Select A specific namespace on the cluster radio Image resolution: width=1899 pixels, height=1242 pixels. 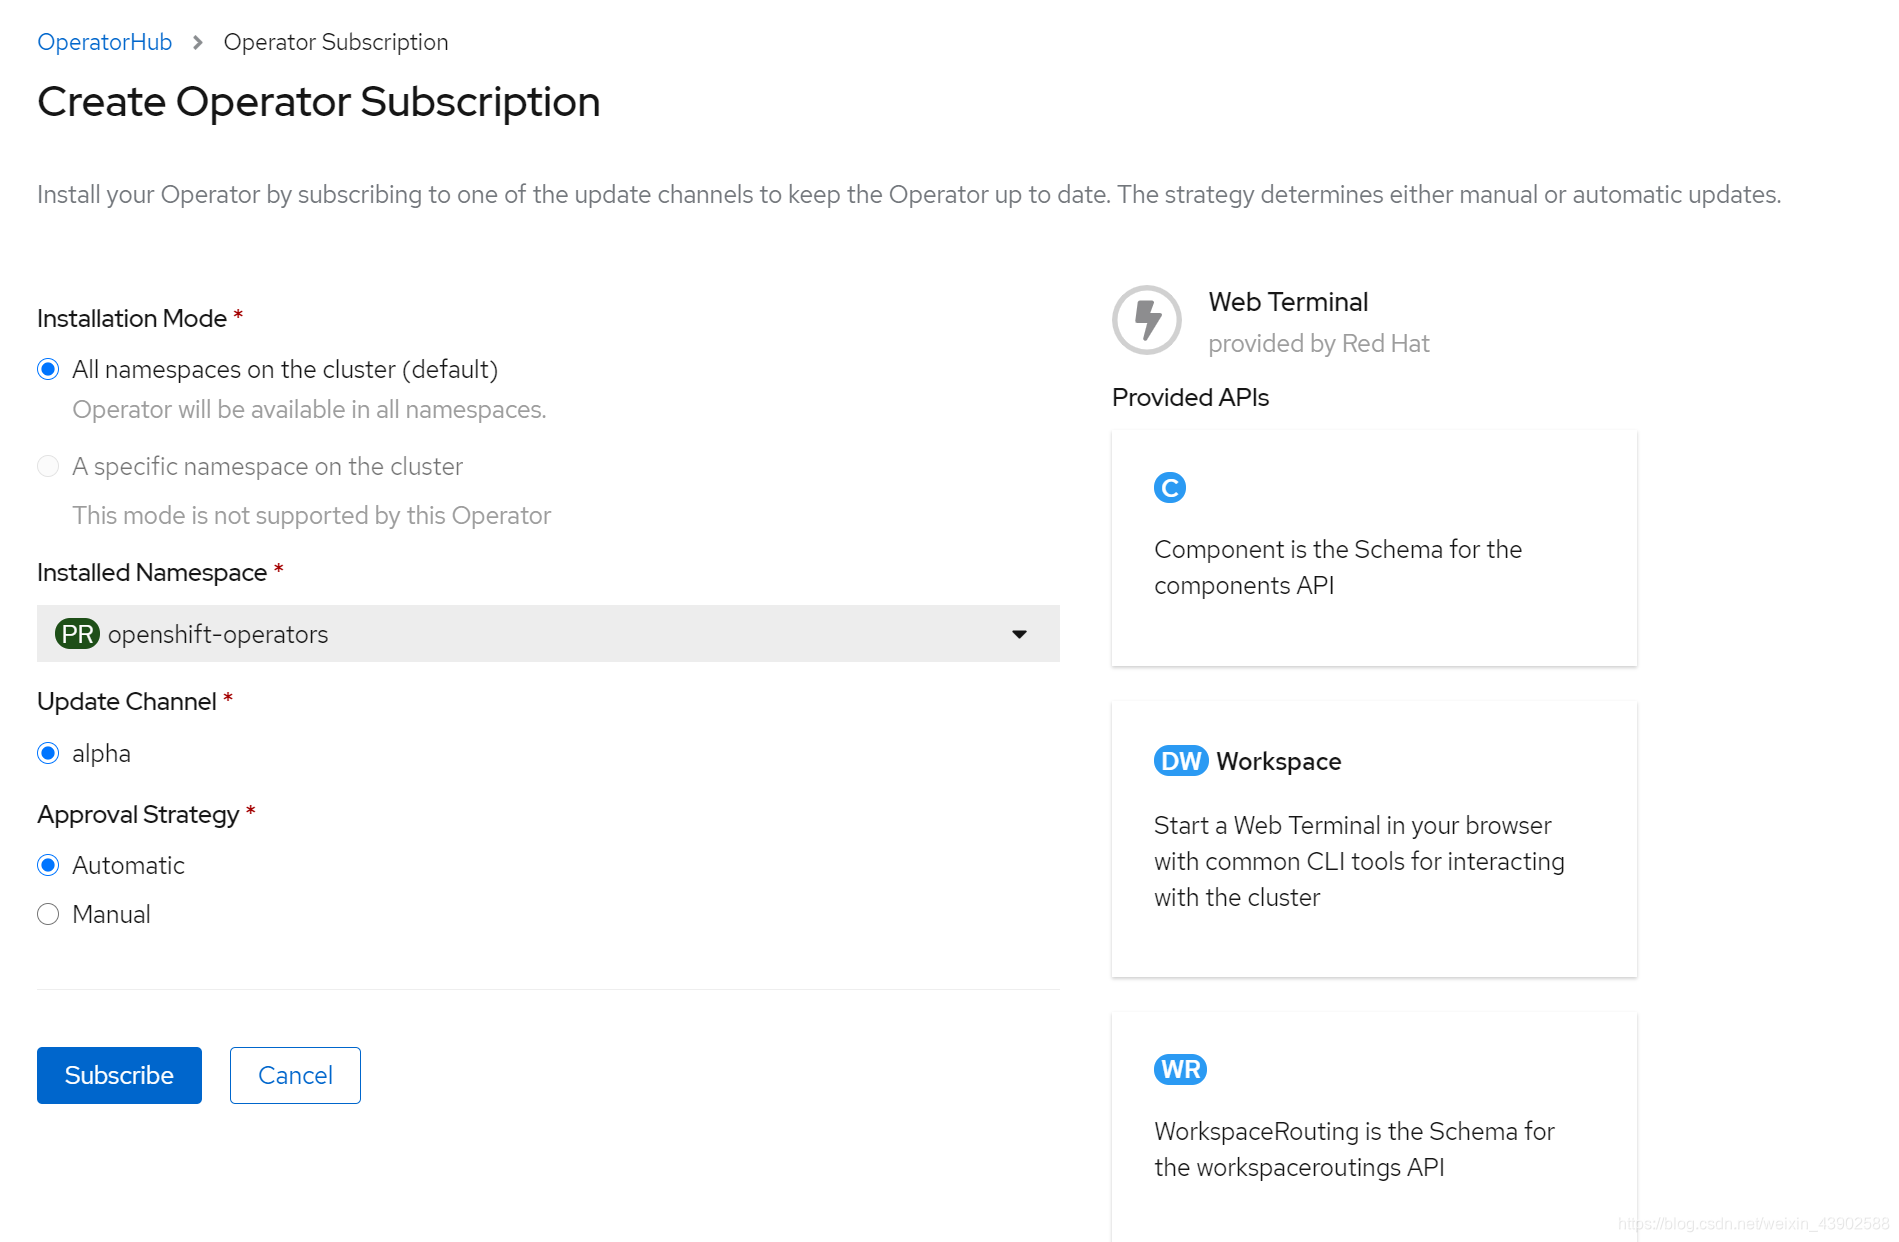tap(48, 466)
